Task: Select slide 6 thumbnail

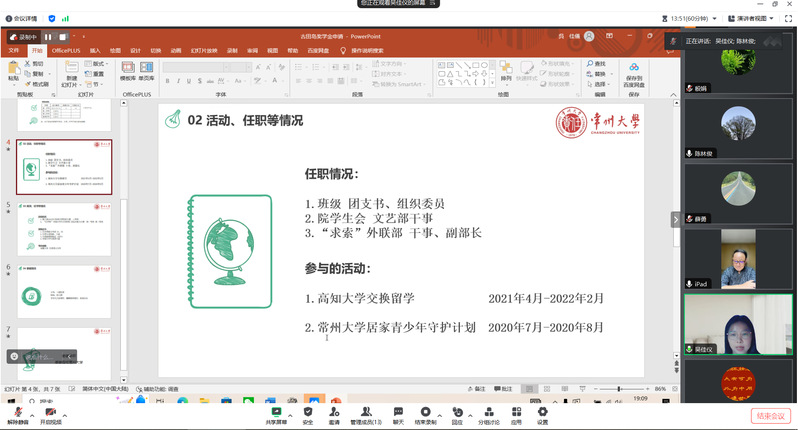Action: (x=64, y=292)
